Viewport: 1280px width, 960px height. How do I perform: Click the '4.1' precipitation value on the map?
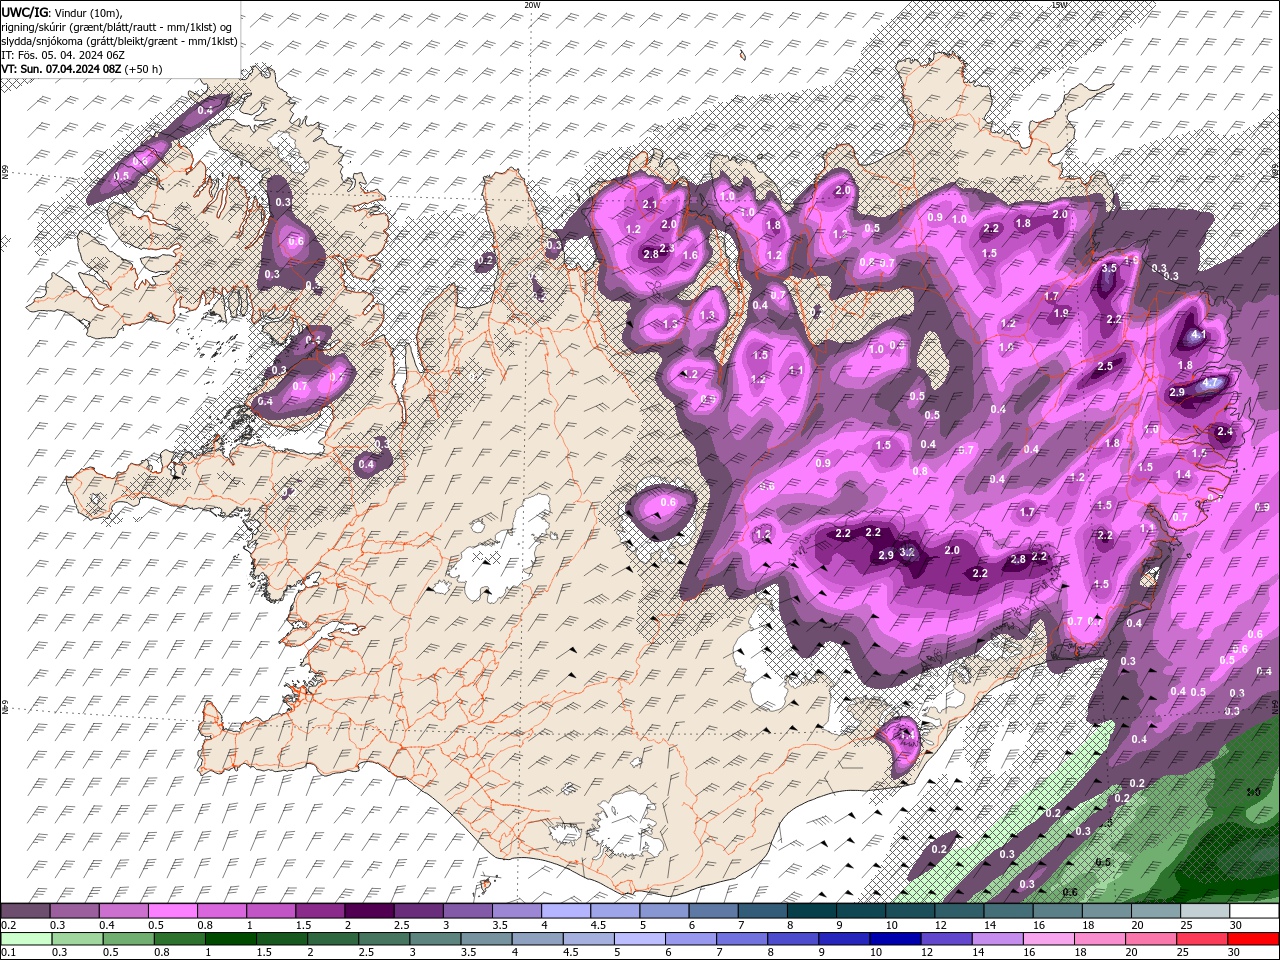tap(1201, 335)
